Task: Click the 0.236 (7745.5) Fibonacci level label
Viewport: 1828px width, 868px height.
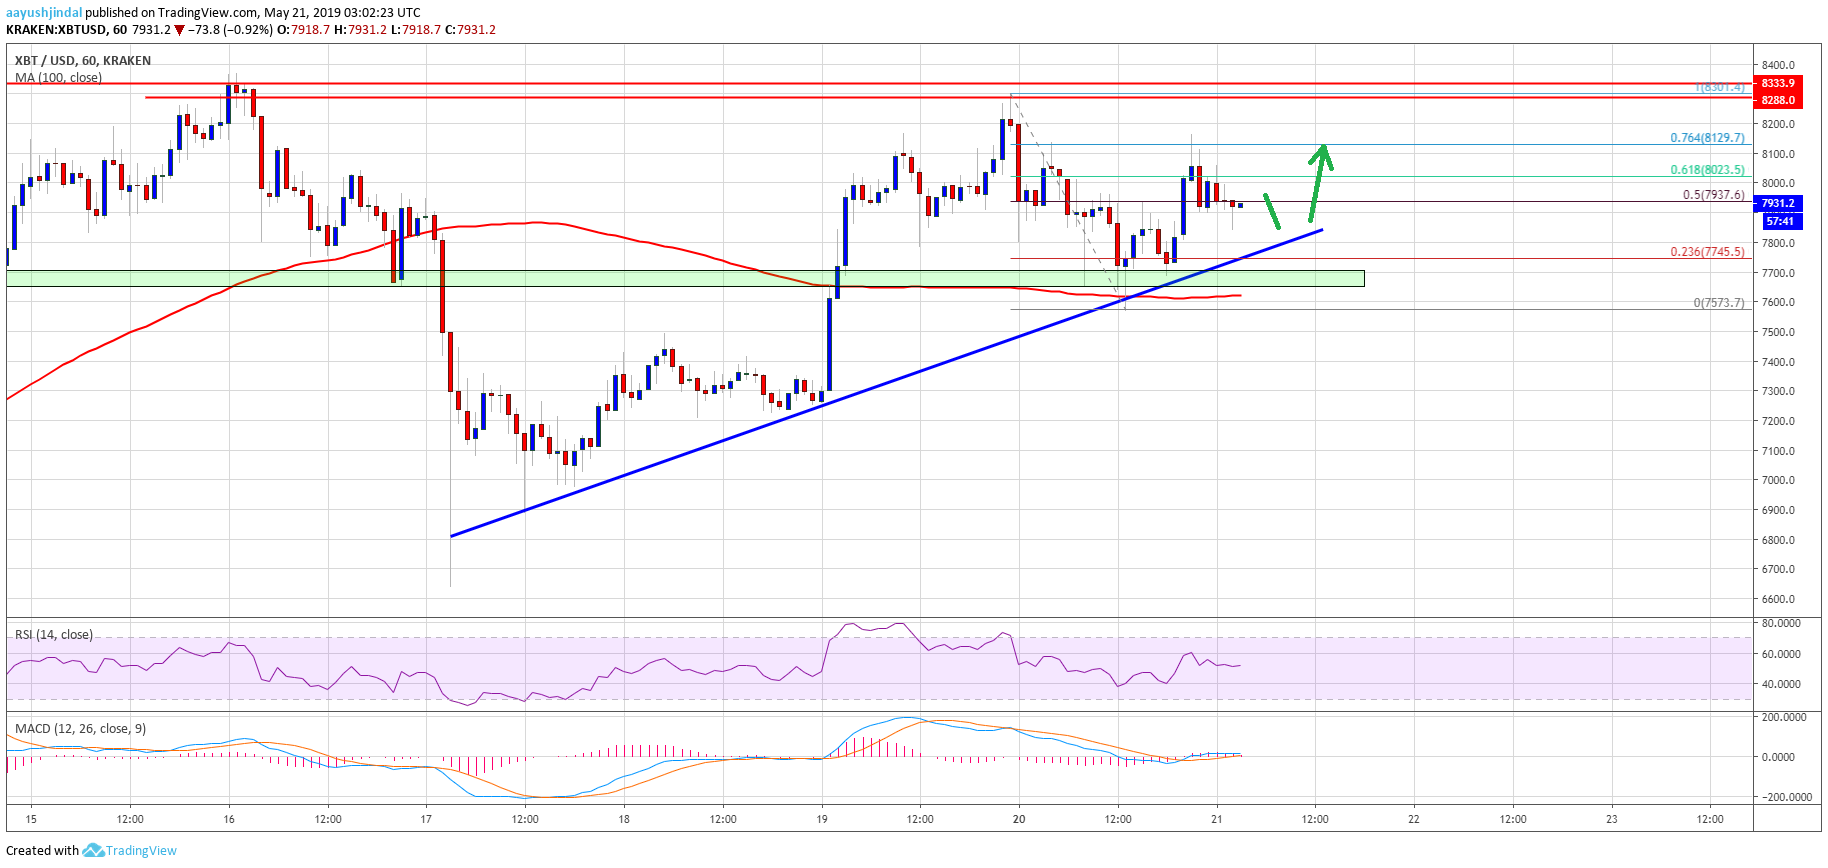Action: click(1707, 252)
